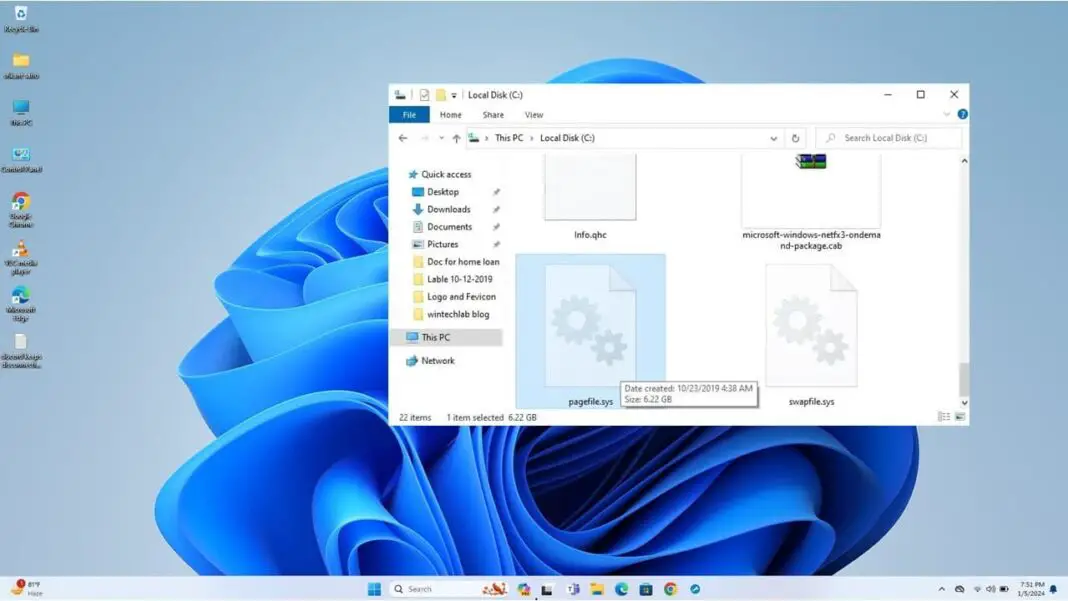This screenshot has height=601, width=1068.
Task: Open file Properties from the Quick Access toolbar
Action: [424, 94]
